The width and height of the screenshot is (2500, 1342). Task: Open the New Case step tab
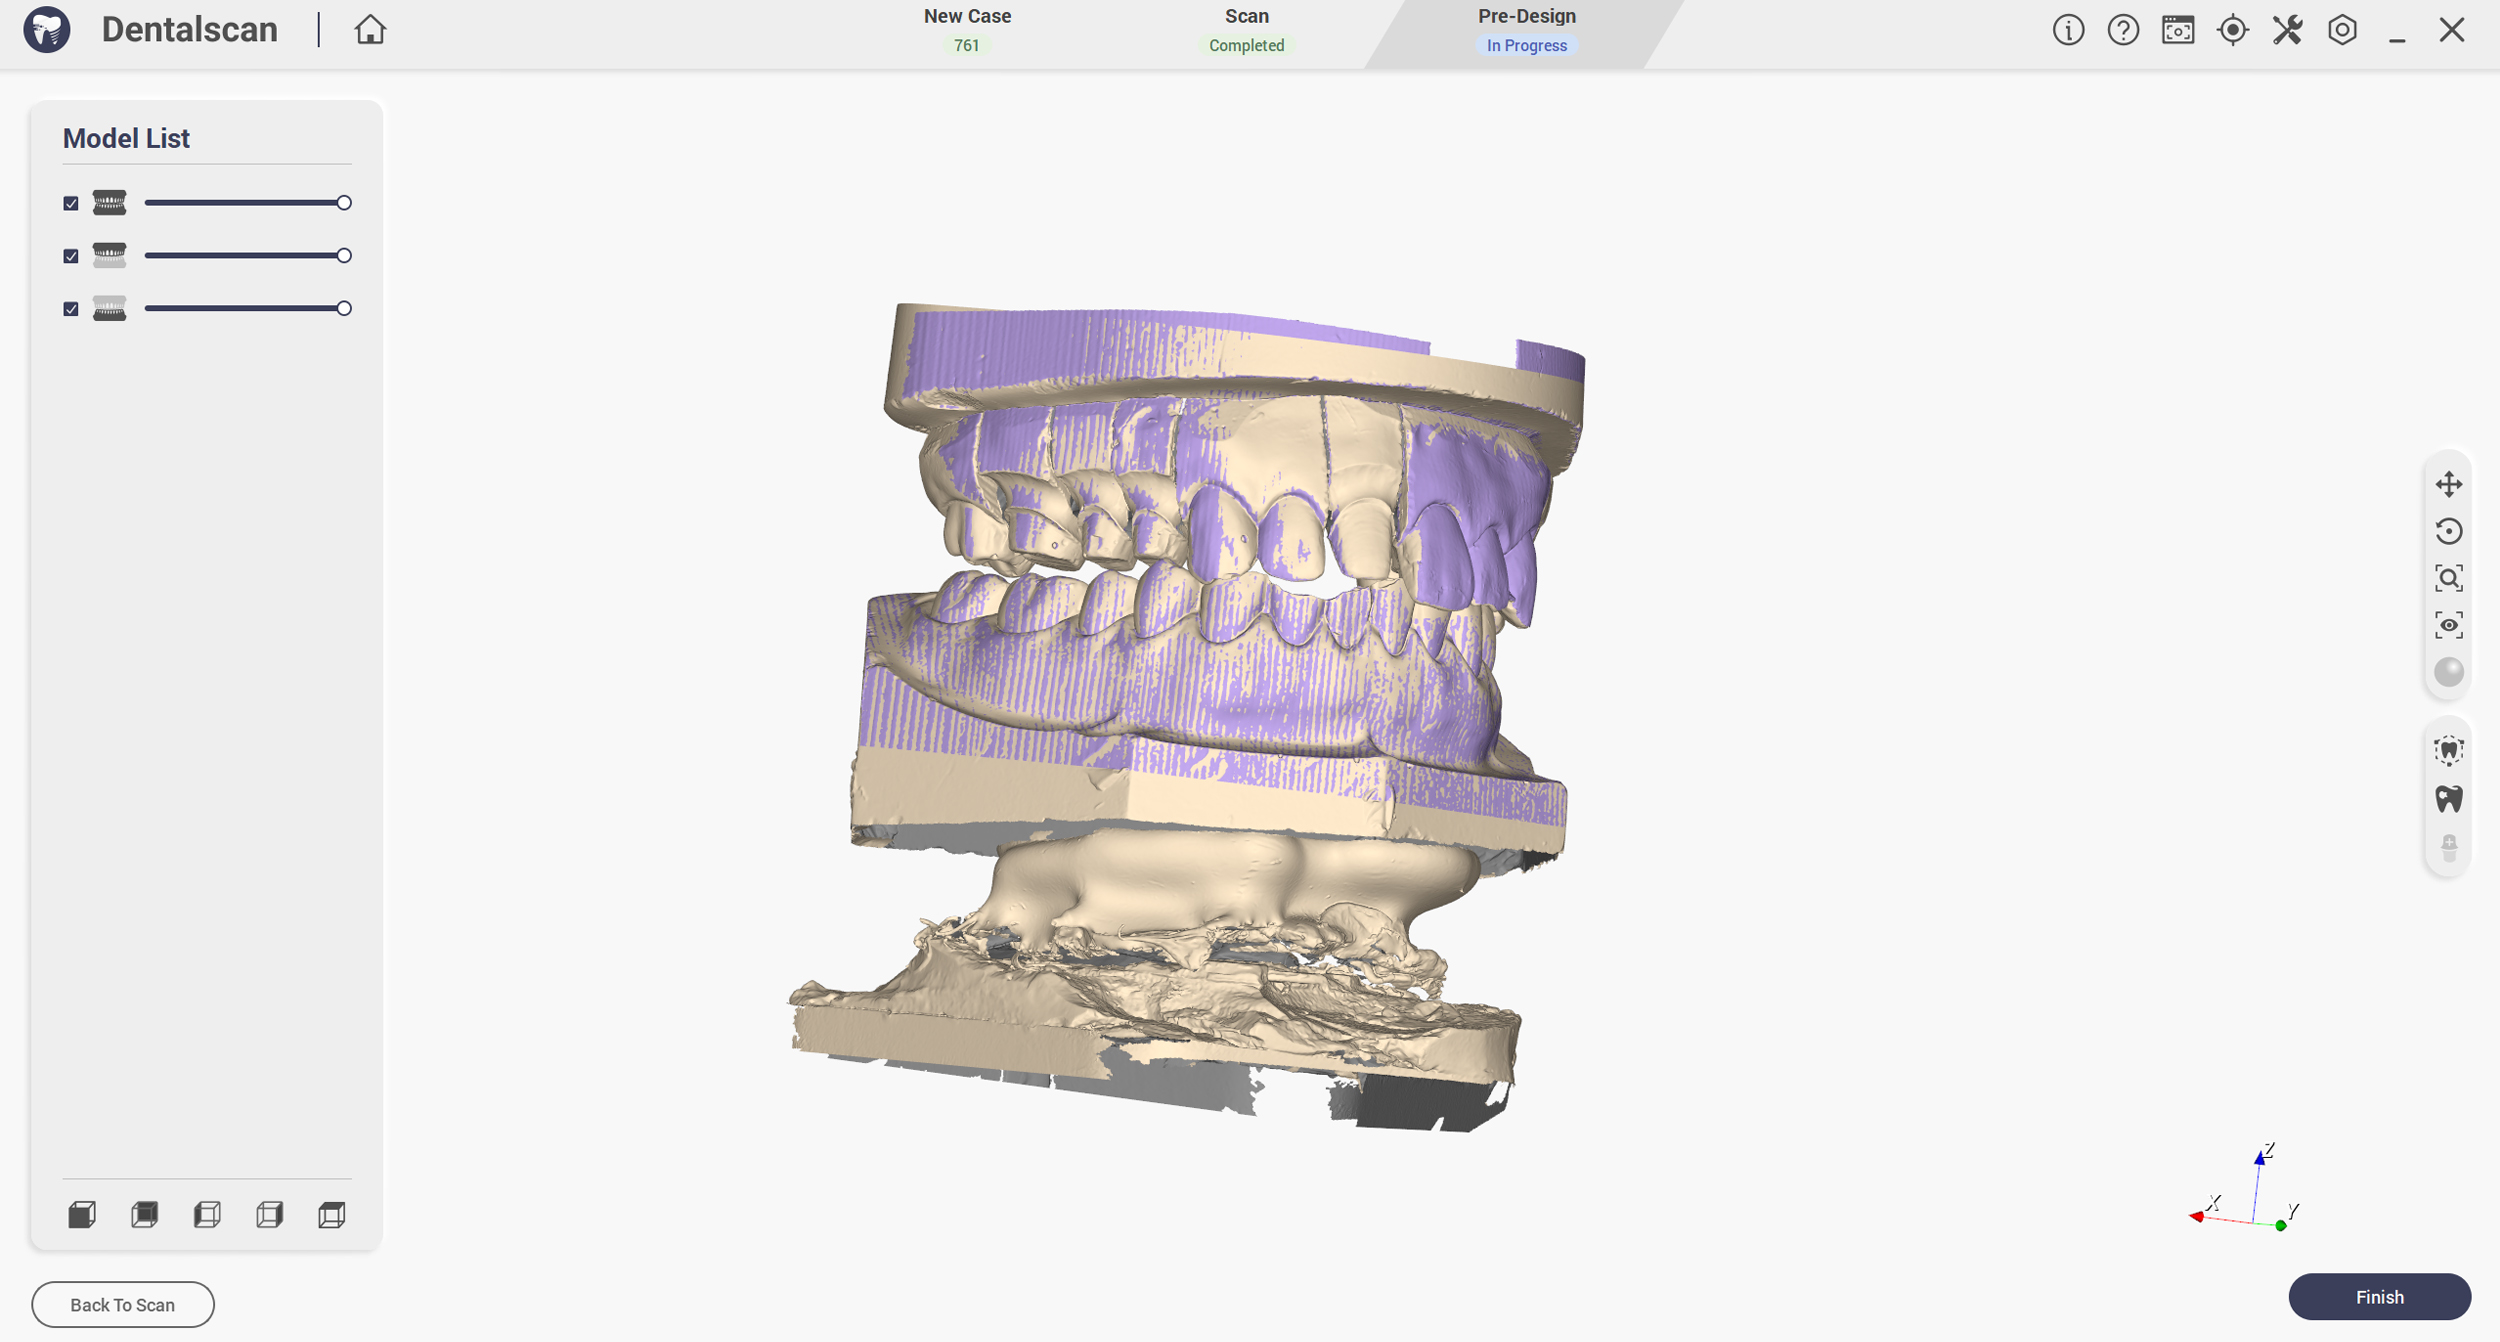point(966,30)
